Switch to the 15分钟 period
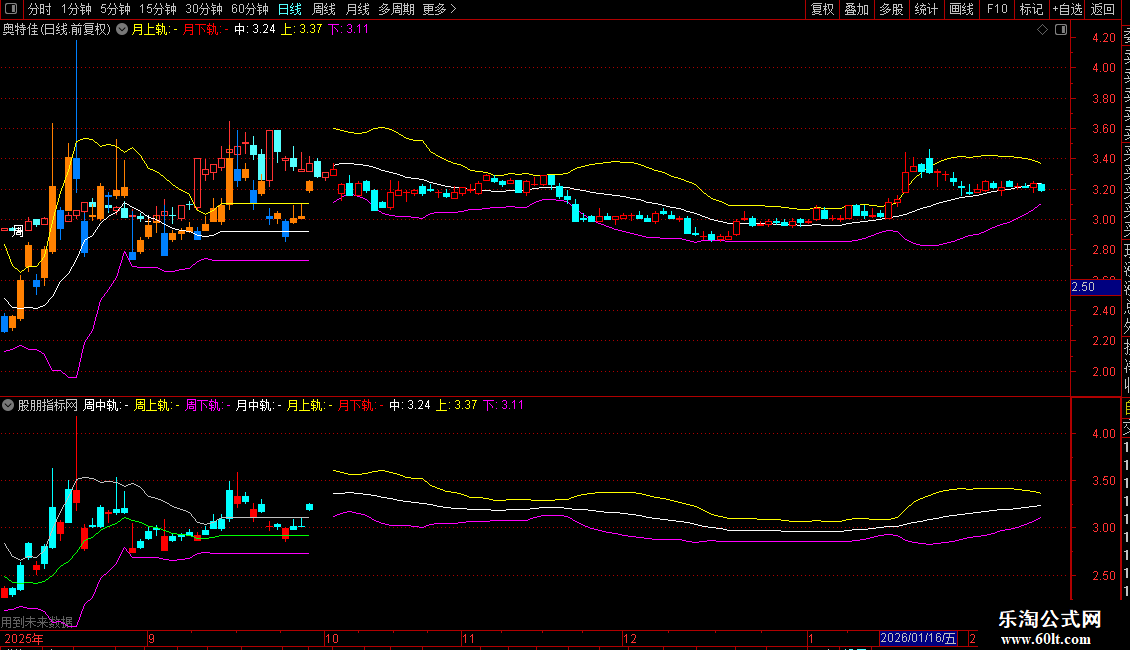Screen dimensions: 1130x650 click(x=158, y=9)
